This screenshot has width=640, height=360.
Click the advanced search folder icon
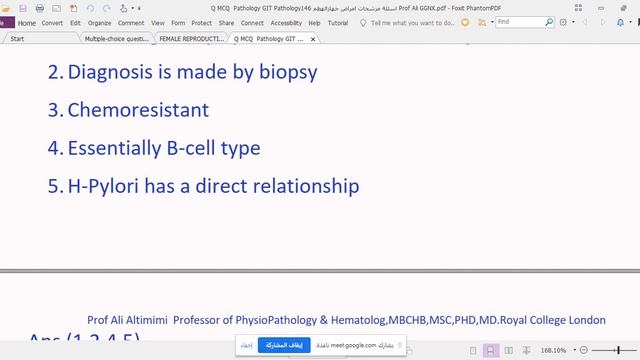[x=482, y=22]
